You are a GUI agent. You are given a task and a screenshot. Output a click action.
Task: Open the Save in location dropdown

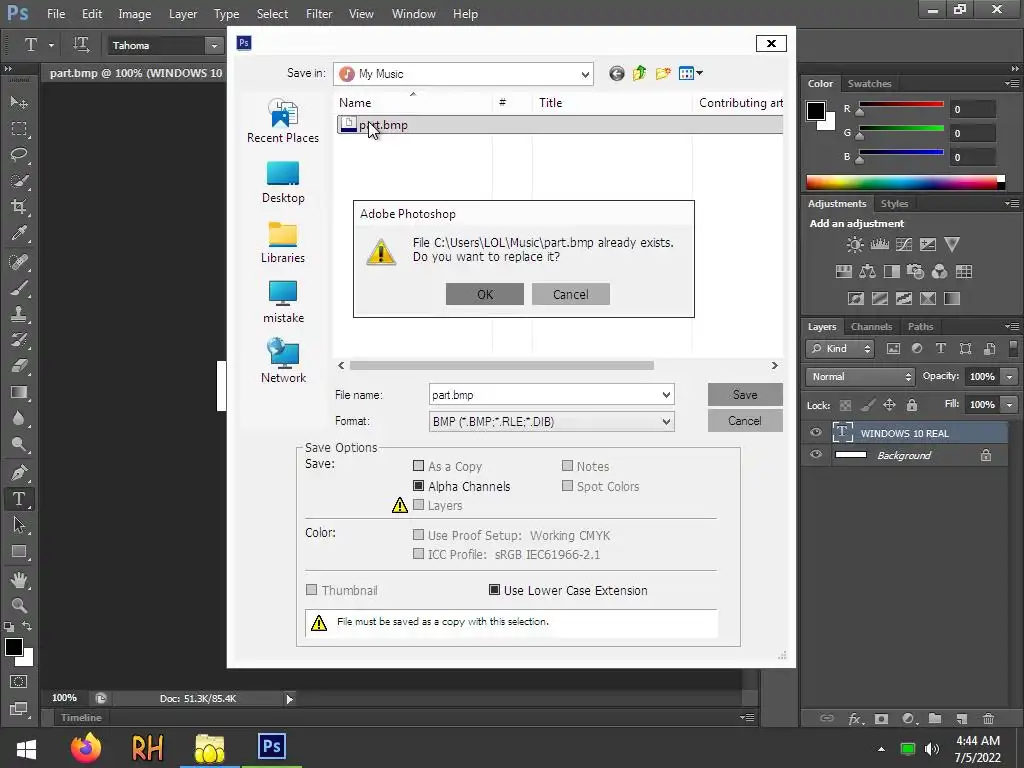(x=585, y=74)
